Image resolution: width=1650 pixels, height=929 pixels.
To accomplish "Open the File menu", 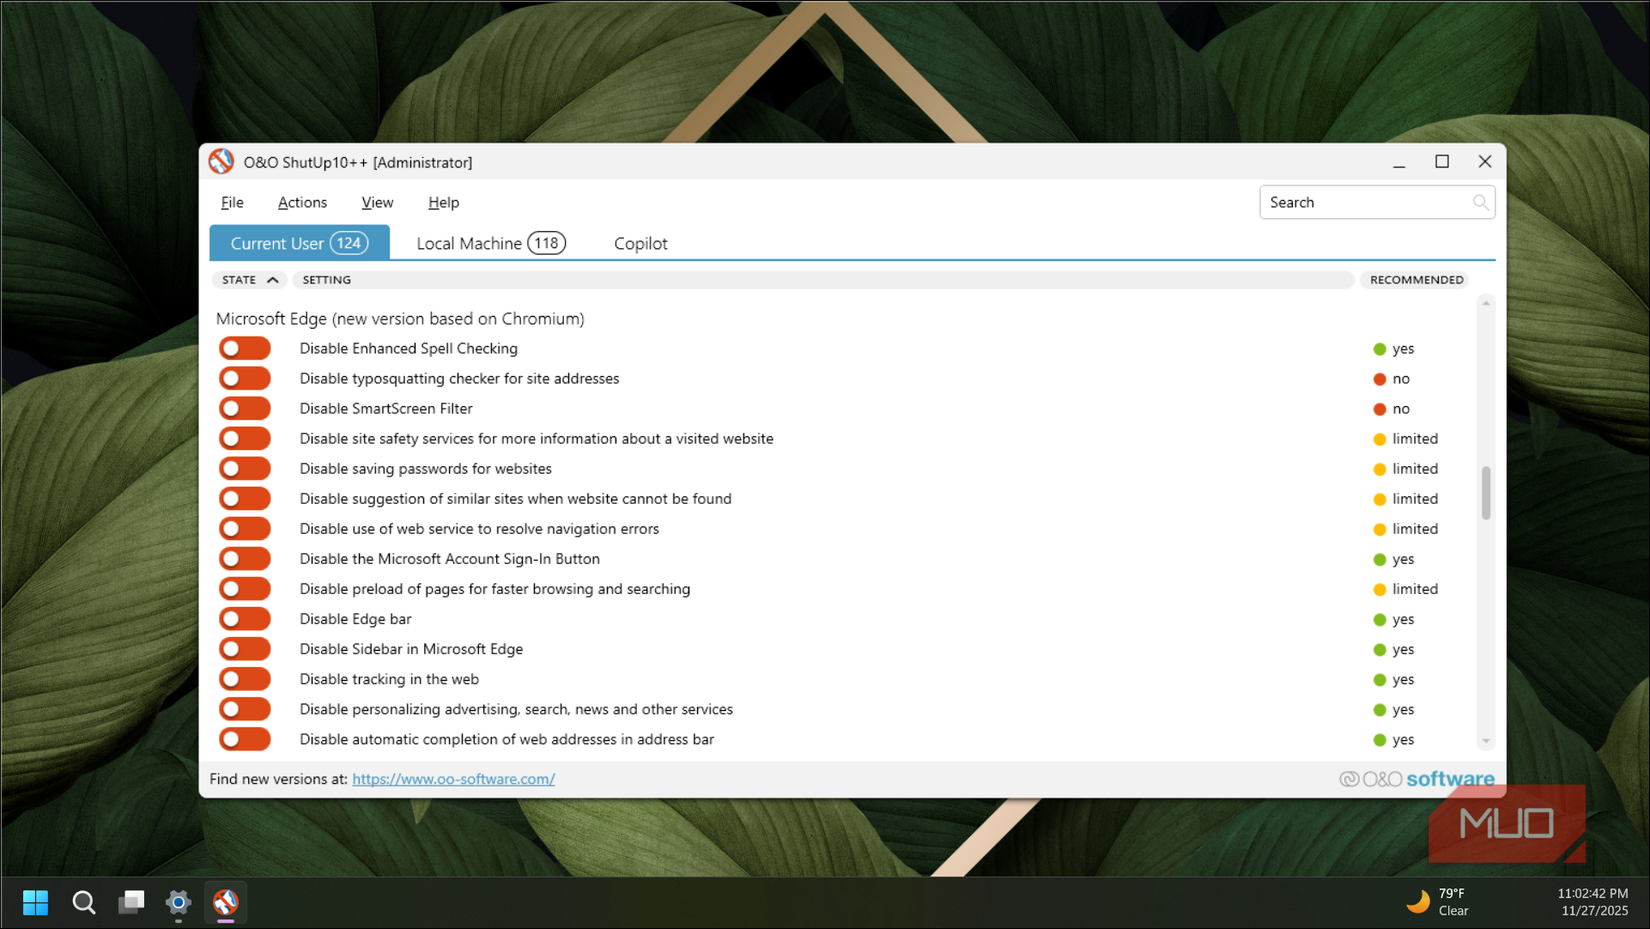I will (232, 202).
